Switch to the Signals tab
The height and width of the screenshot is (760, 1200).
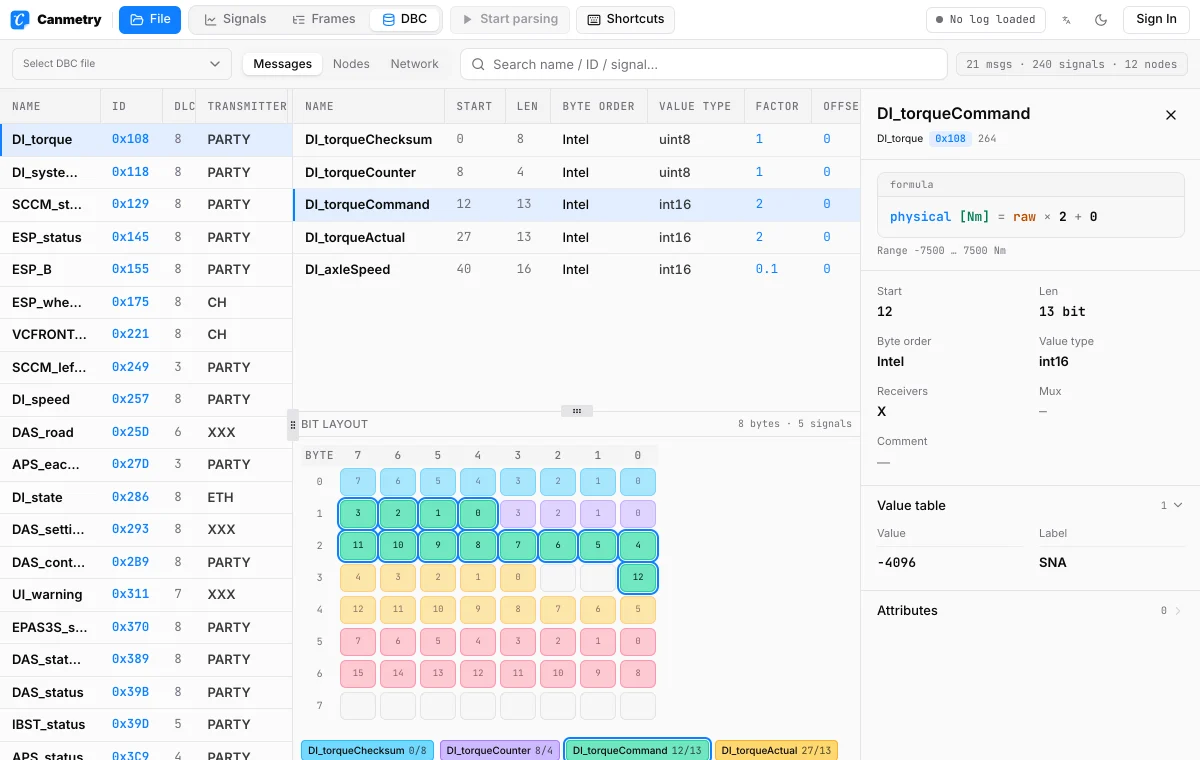point(235,19)
